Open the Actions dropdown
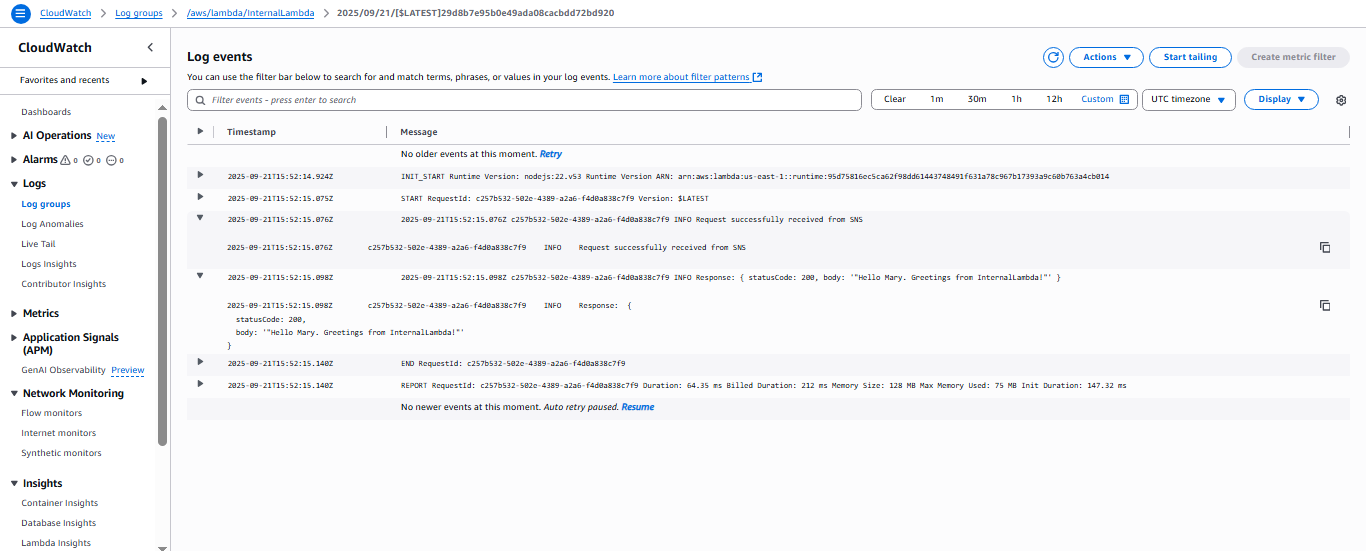Viewport: 1366px width, 551px height. click(1106, 57)
